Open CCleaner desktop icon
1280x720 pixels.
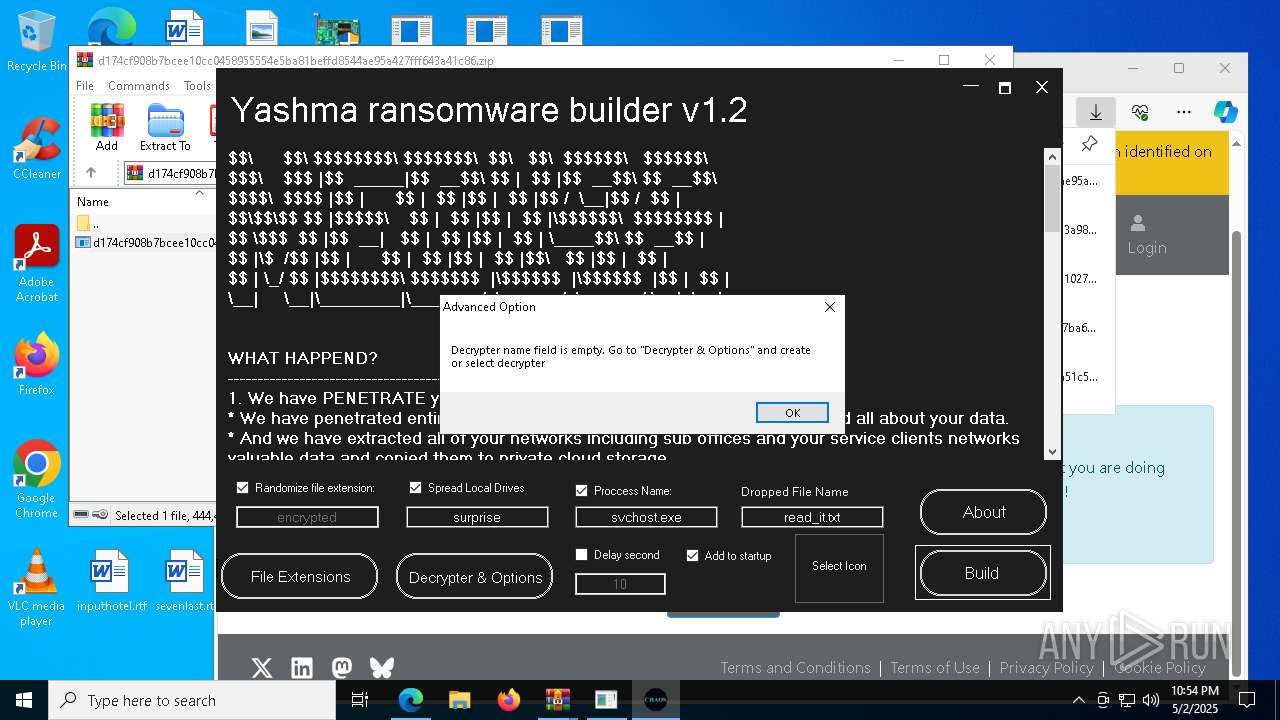tap(36, 148)
